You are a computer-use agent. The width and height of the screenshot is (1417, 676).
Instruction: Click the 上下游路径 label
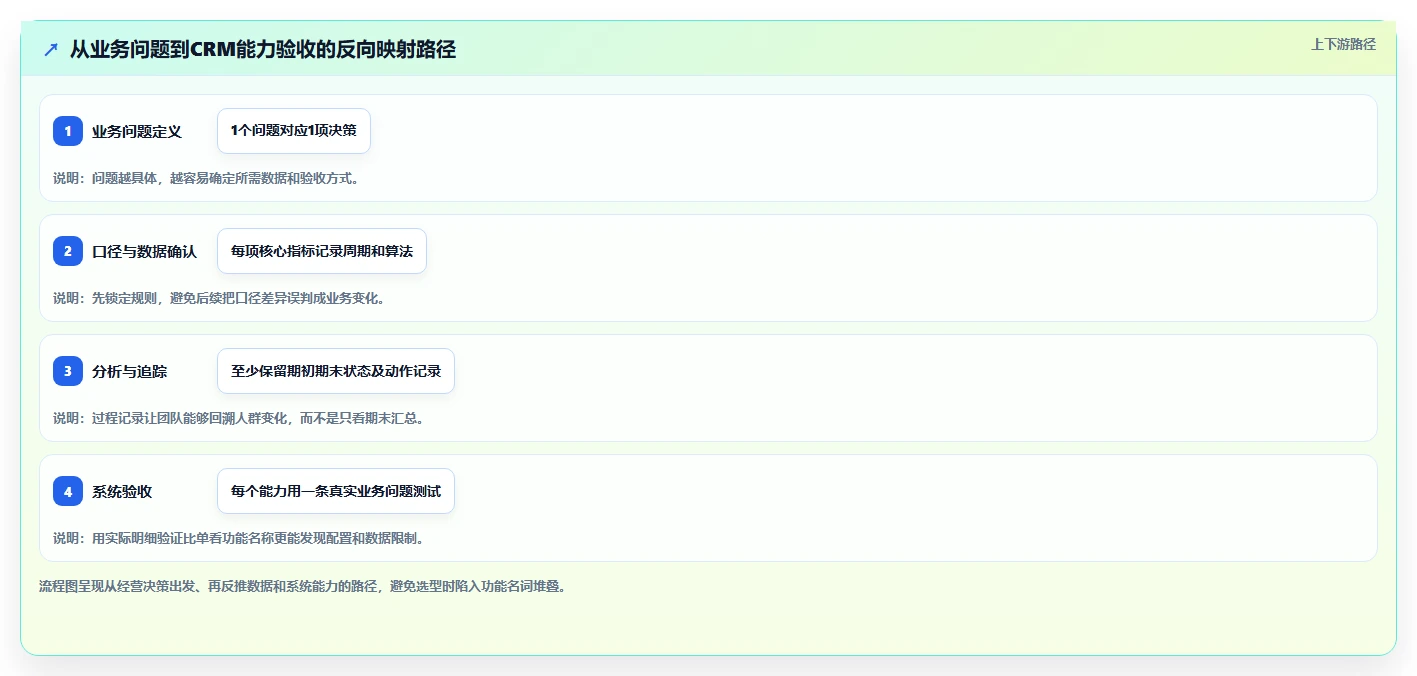pos(1343,44)
